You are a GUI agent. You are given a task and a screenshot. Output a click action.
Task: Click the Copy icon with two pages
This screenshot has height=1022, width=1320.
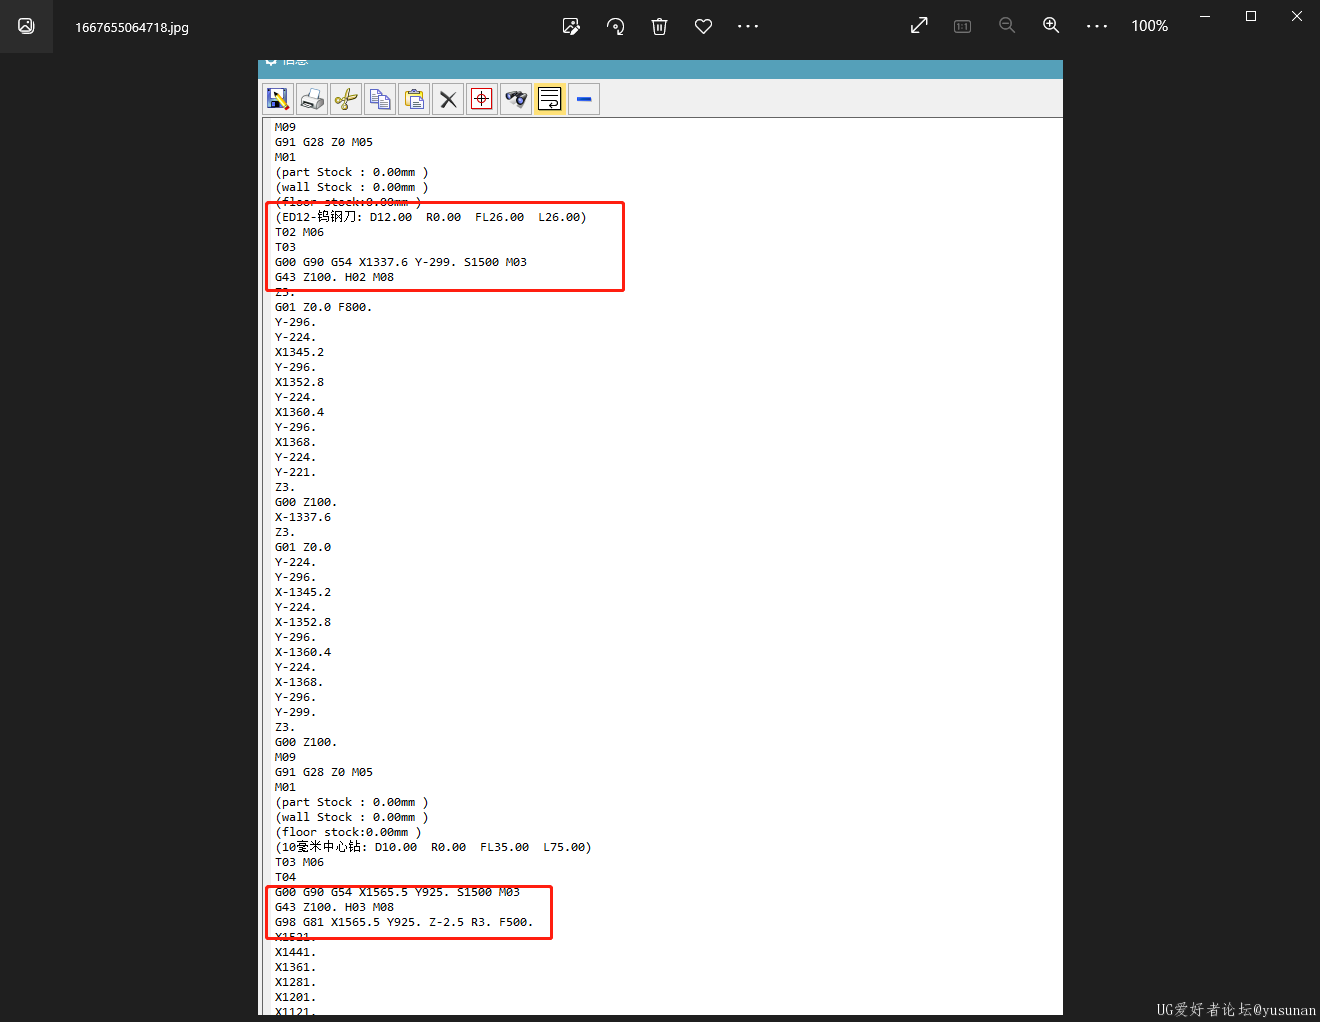click(380, 99)
